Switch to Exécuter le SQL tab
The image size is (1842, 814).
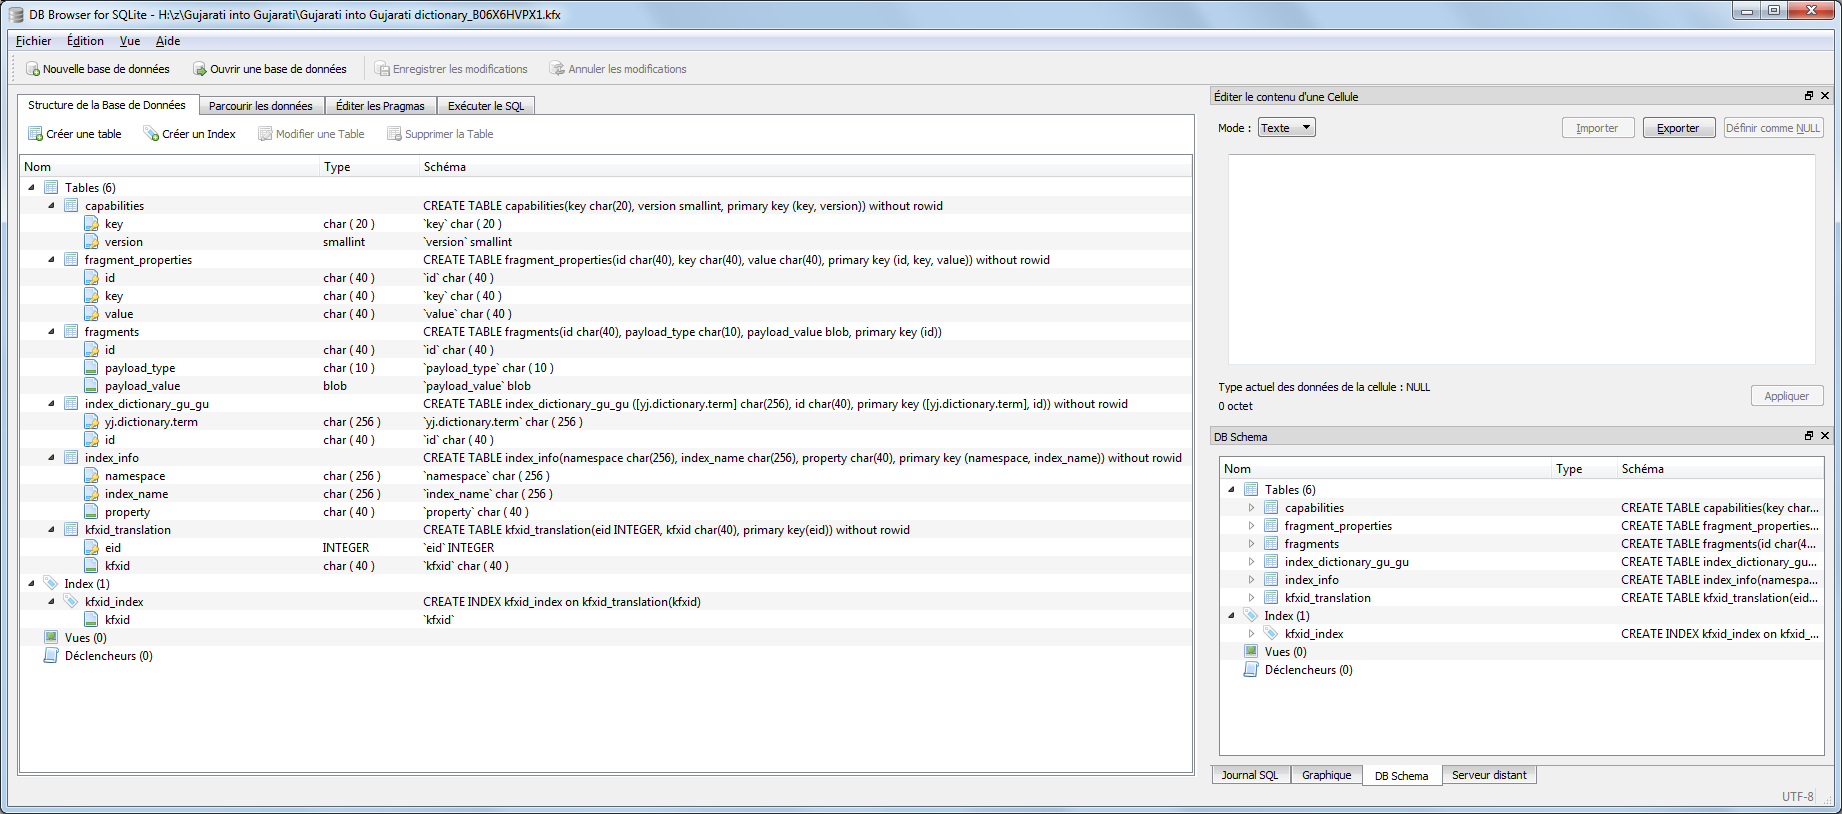[486, 106]
